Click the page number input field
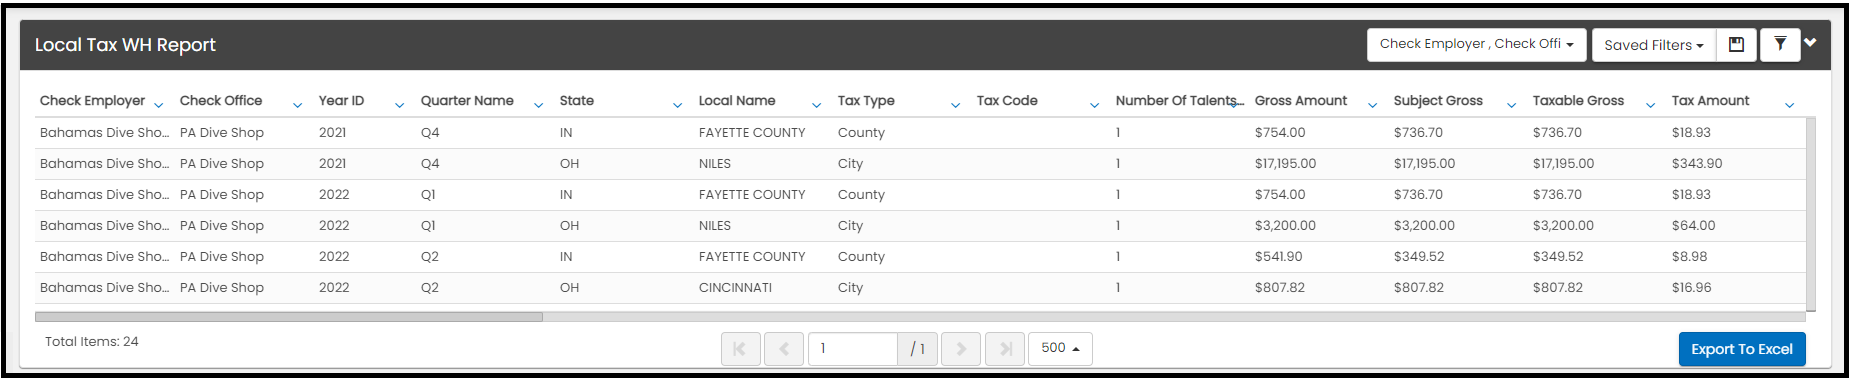 [x=853, y=349]
